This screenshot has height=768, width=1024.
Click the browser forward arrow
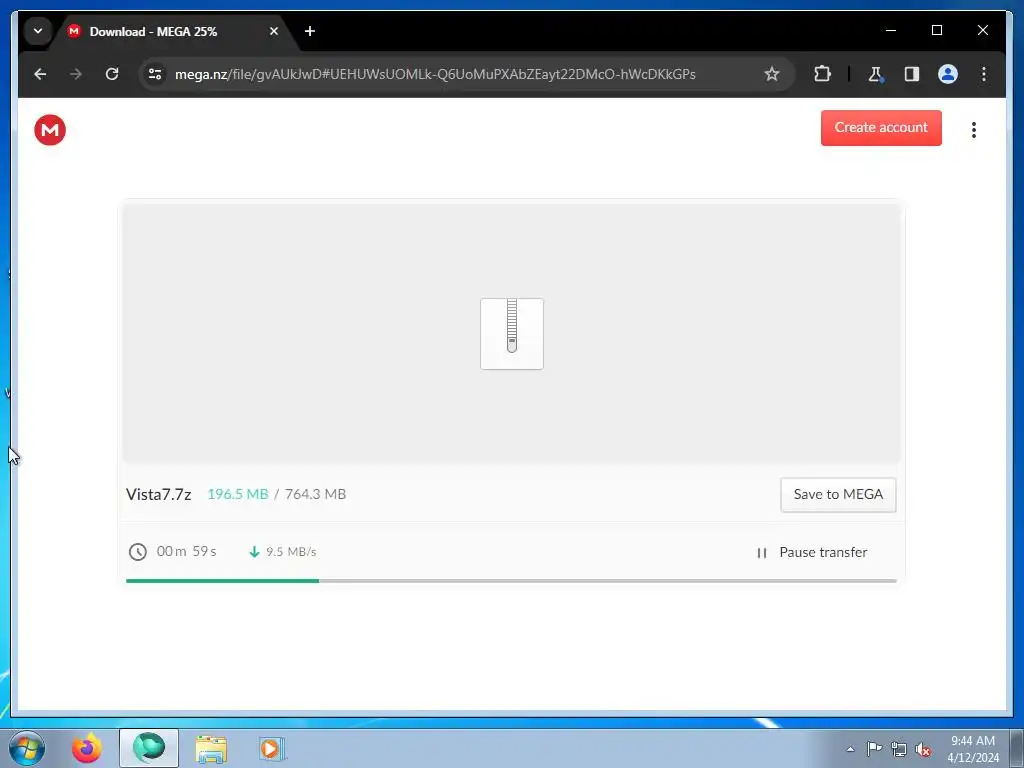(76, 74)
